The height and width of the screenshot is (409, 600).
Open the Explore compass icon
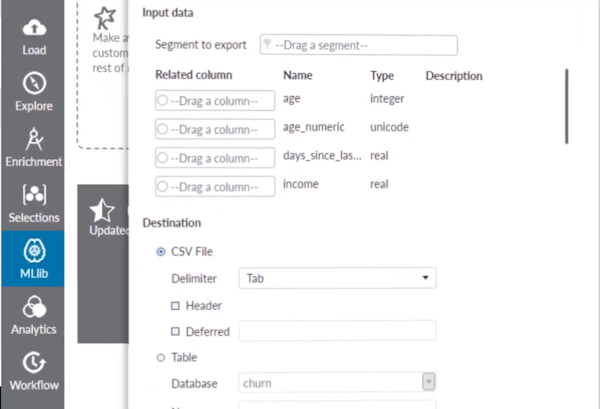pyautogui.click(x=33, y=92)
